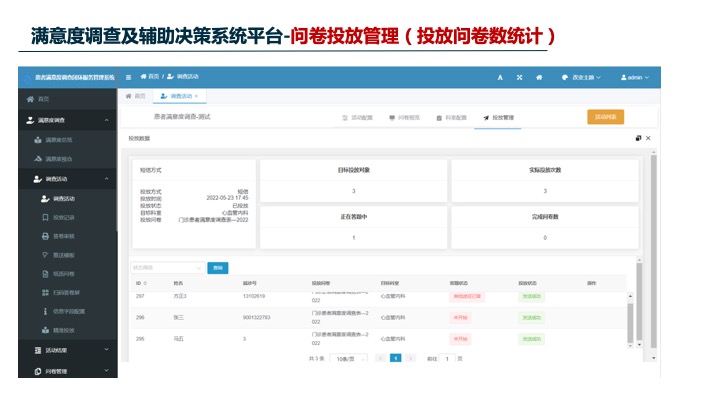Image resolution: width=720 pixels, height=405 pixels.
Task: Click the name cell 马五
Action: (179, 338)
